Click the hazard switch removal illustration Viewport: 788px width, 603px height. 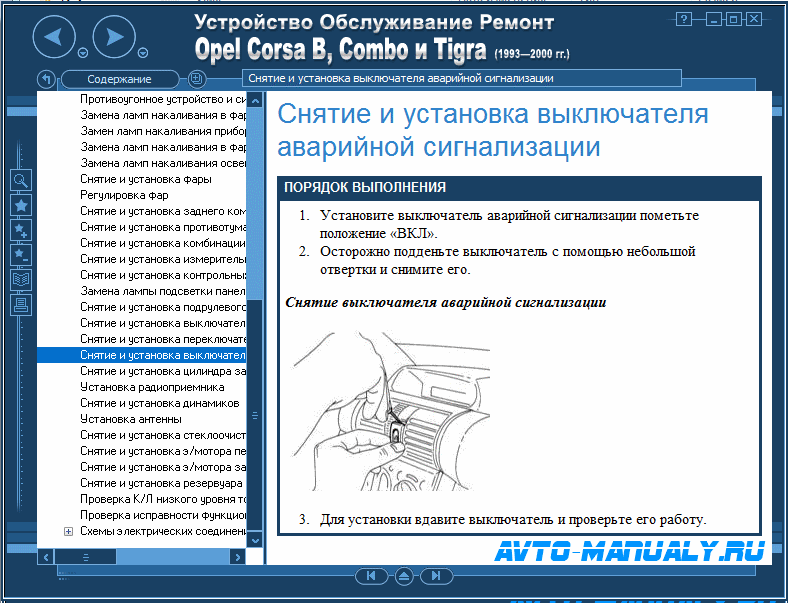pyautogui.click(x=391, y=411)
